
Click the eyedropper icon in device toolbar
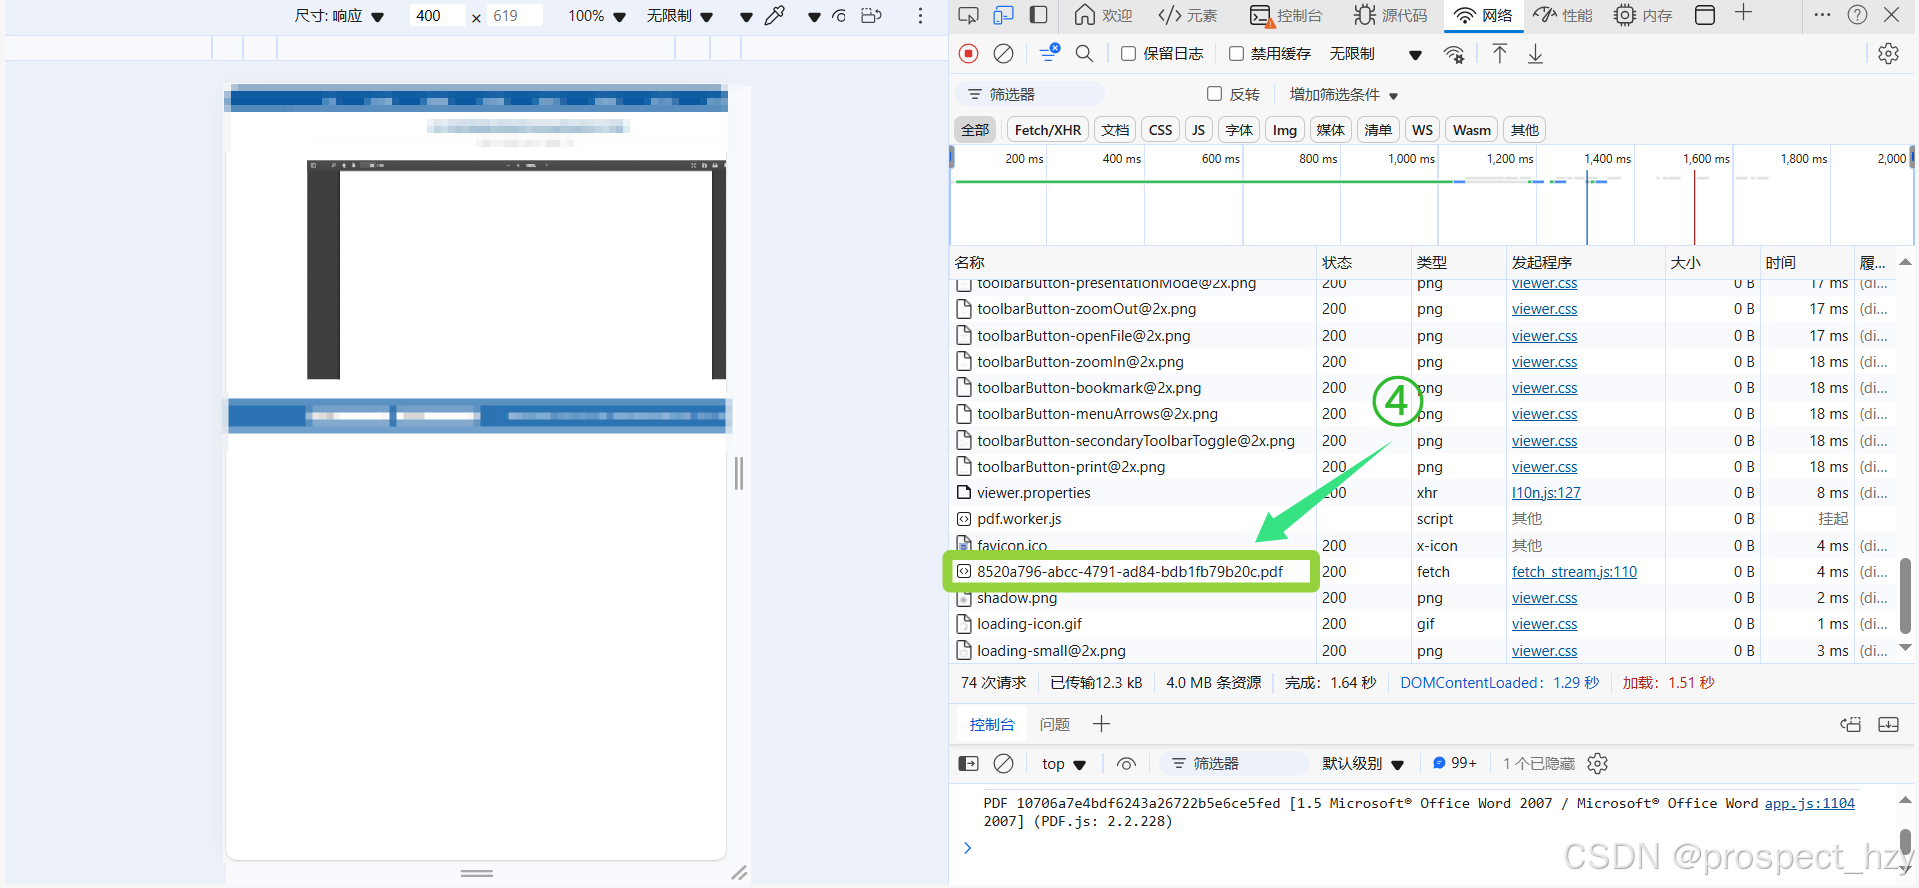pos(775,16)
